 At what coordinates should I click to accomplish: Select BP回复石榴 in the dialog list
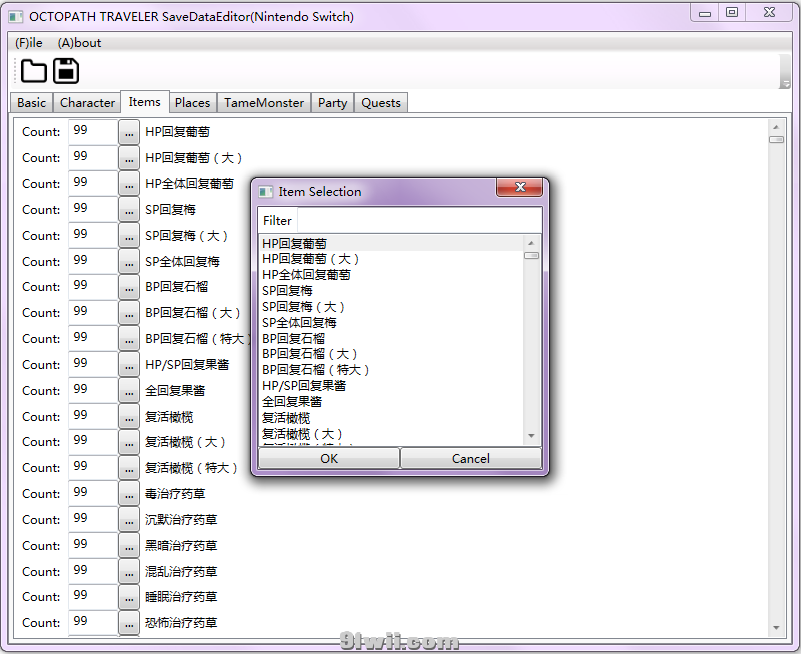tap(391, 338)
